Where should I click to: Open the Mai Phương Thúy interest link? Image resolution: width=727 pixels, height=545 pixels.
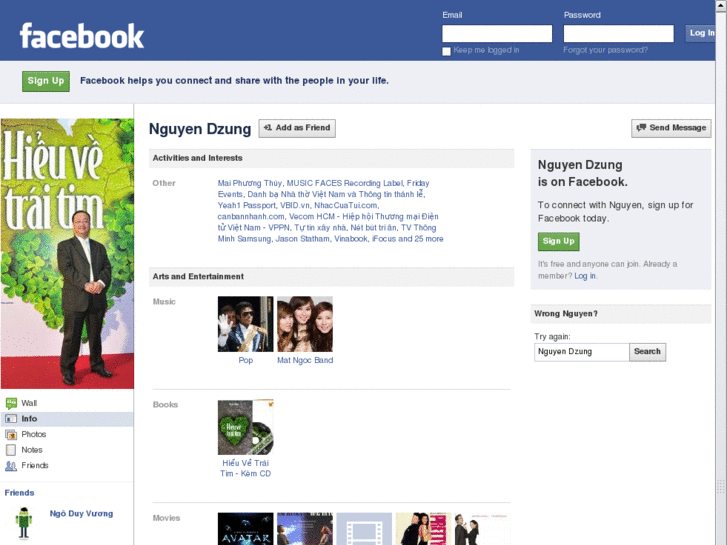pyautogui.click(x=250, y=183)
